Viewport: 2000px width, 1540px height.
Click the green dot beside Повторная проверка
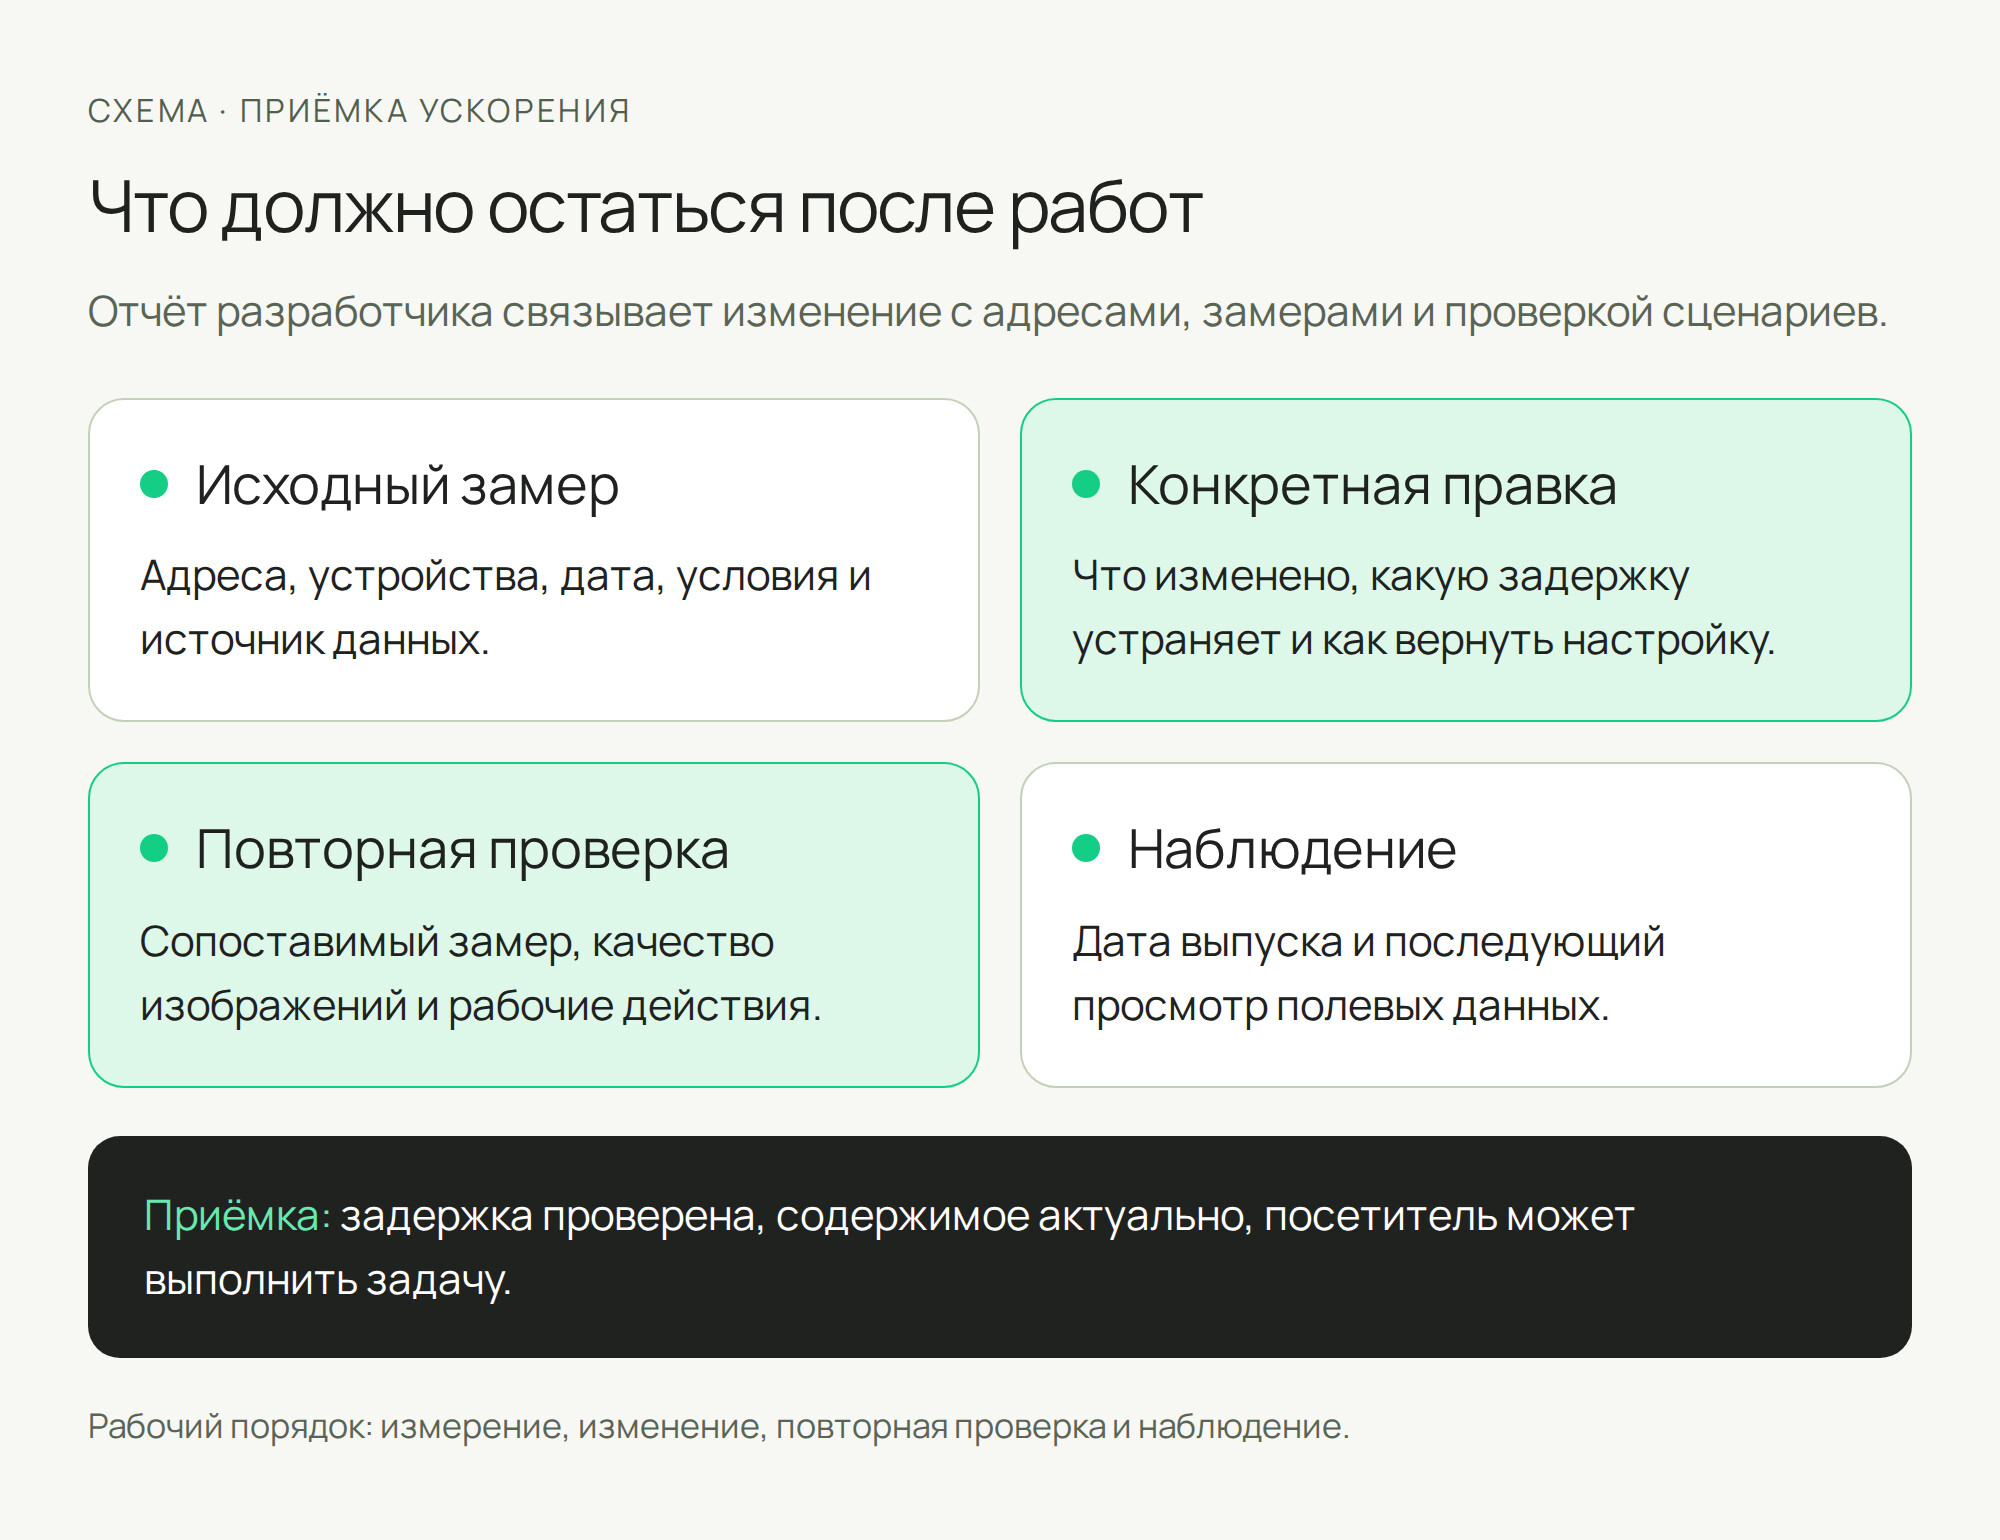point(154,848)
